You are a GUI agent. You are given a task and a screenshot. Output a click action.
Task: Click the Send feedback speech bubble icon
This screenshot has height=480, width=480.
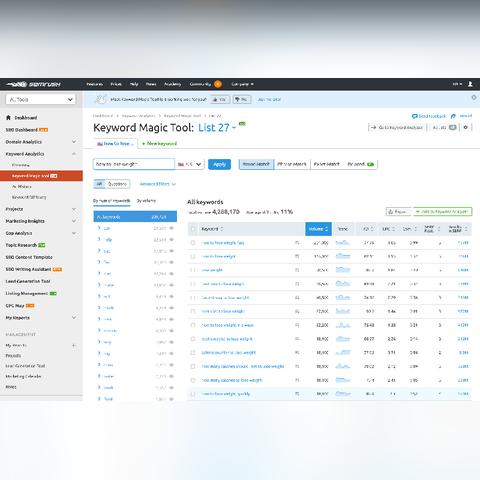(415, 116)
